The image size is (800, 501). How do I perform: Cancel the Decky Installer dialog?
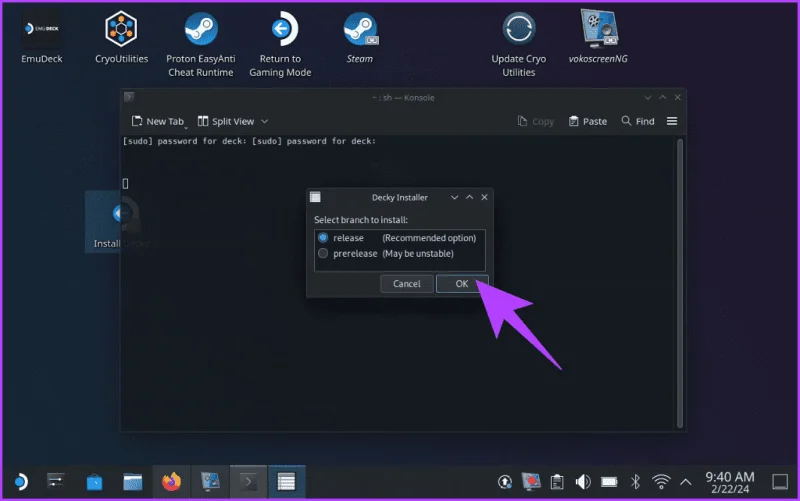pos(407,284)
